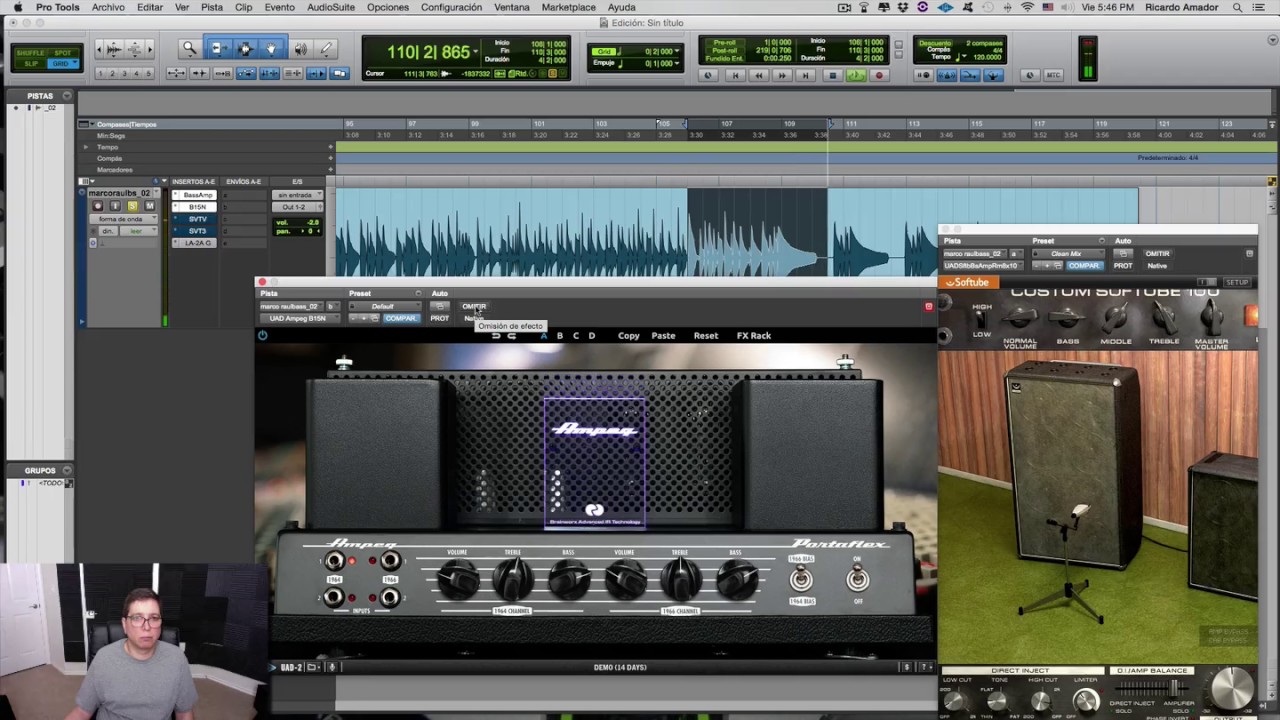Open the Default preset dropdown in UAD plugin
1280x720 pixels.
[x=385, y=306]
